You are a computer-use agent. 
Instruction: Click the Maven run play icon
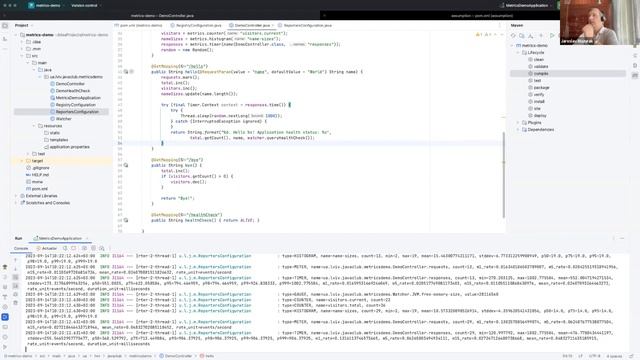[552, 36]
